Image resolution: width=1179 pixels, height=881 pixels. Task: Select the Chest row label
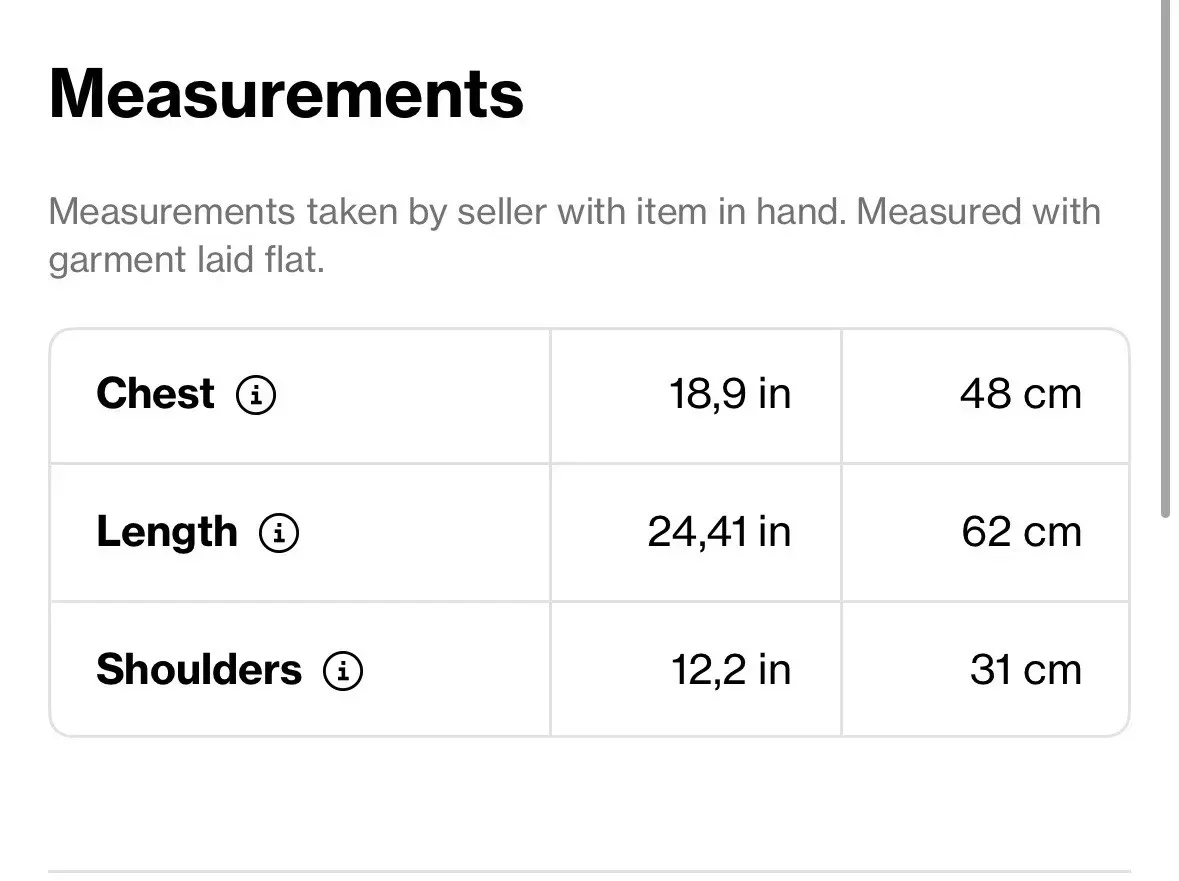(156, 393)
